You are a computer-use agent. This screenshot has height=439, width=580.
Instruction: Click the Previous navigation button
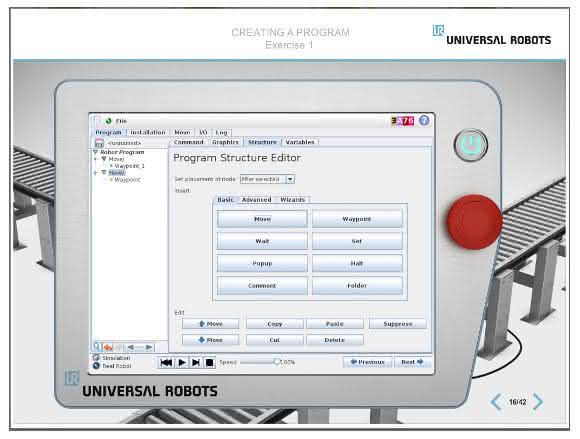point(368,362)
